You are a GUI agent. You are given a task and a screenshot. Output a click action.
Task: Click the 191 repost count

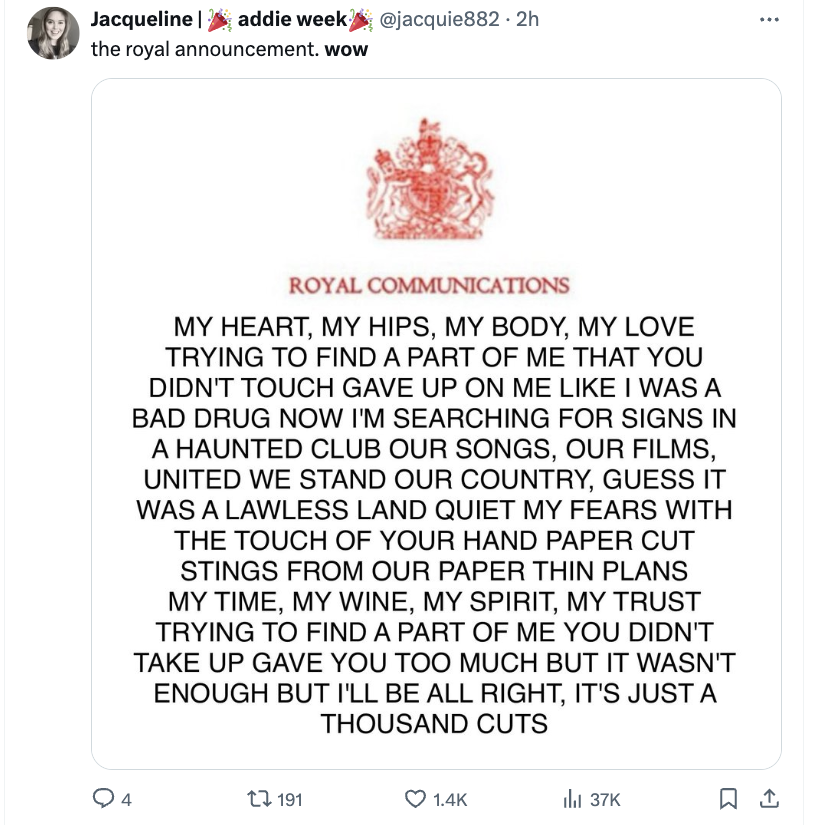[x=288, y=799]
